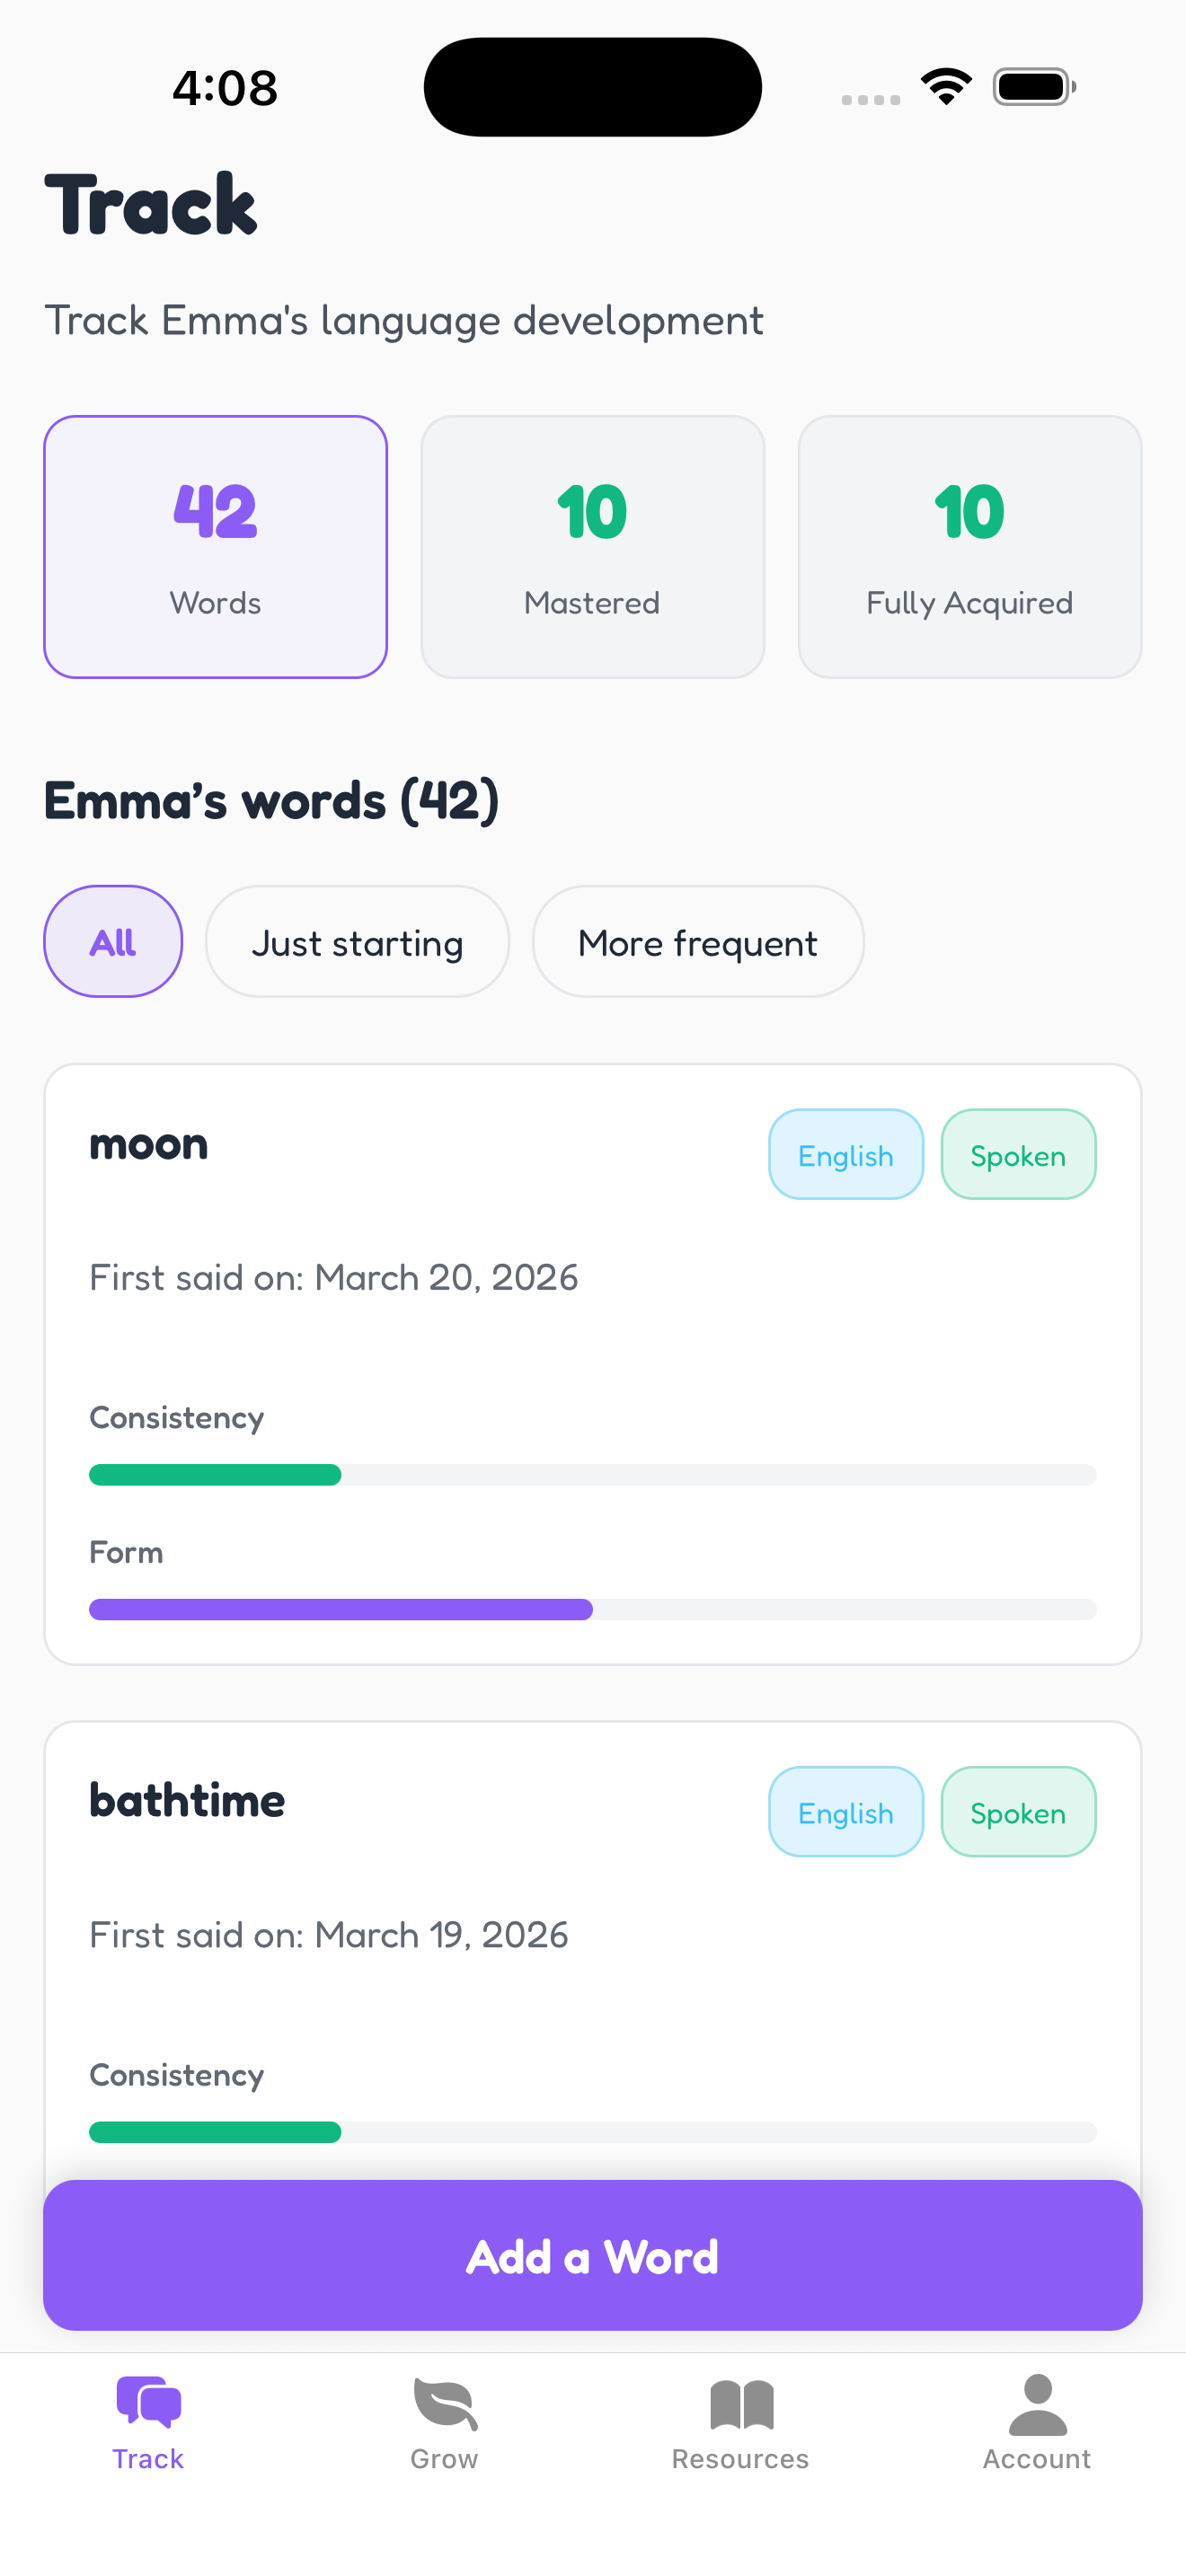The width and height of the screenshot is (1186, 2576).
Task: Click the "English" tag on the moon card
Action: [x=845, y=1154]
